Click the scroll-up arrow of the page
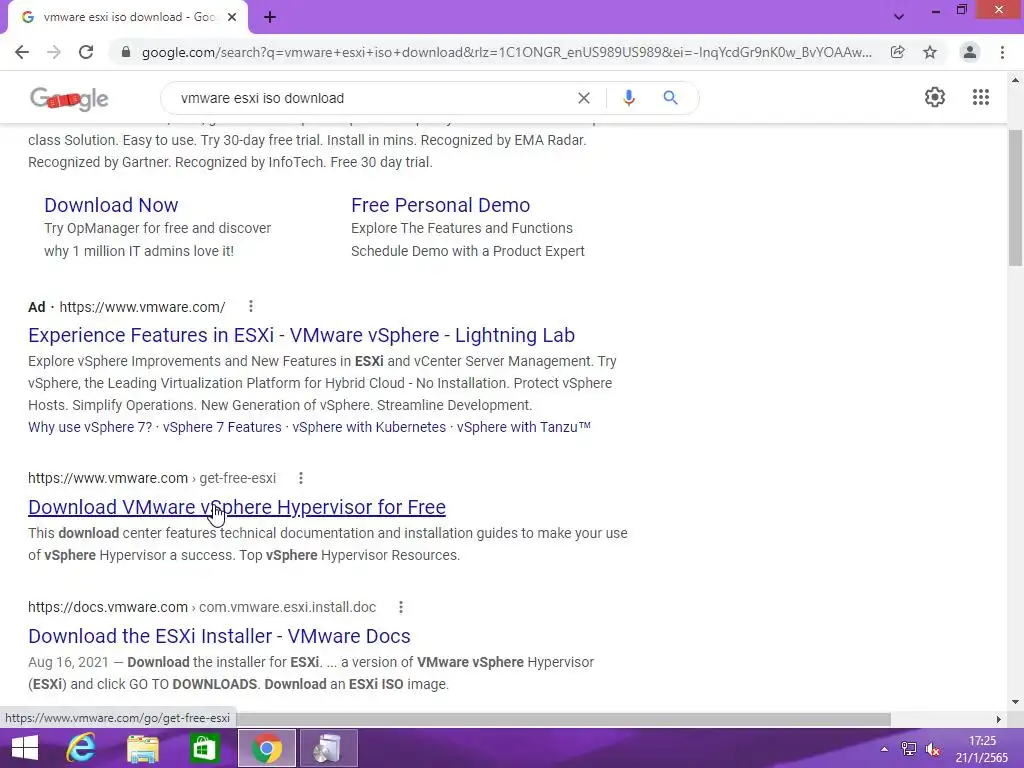Screen dimensions: 1024x768 coord(1015,80)
